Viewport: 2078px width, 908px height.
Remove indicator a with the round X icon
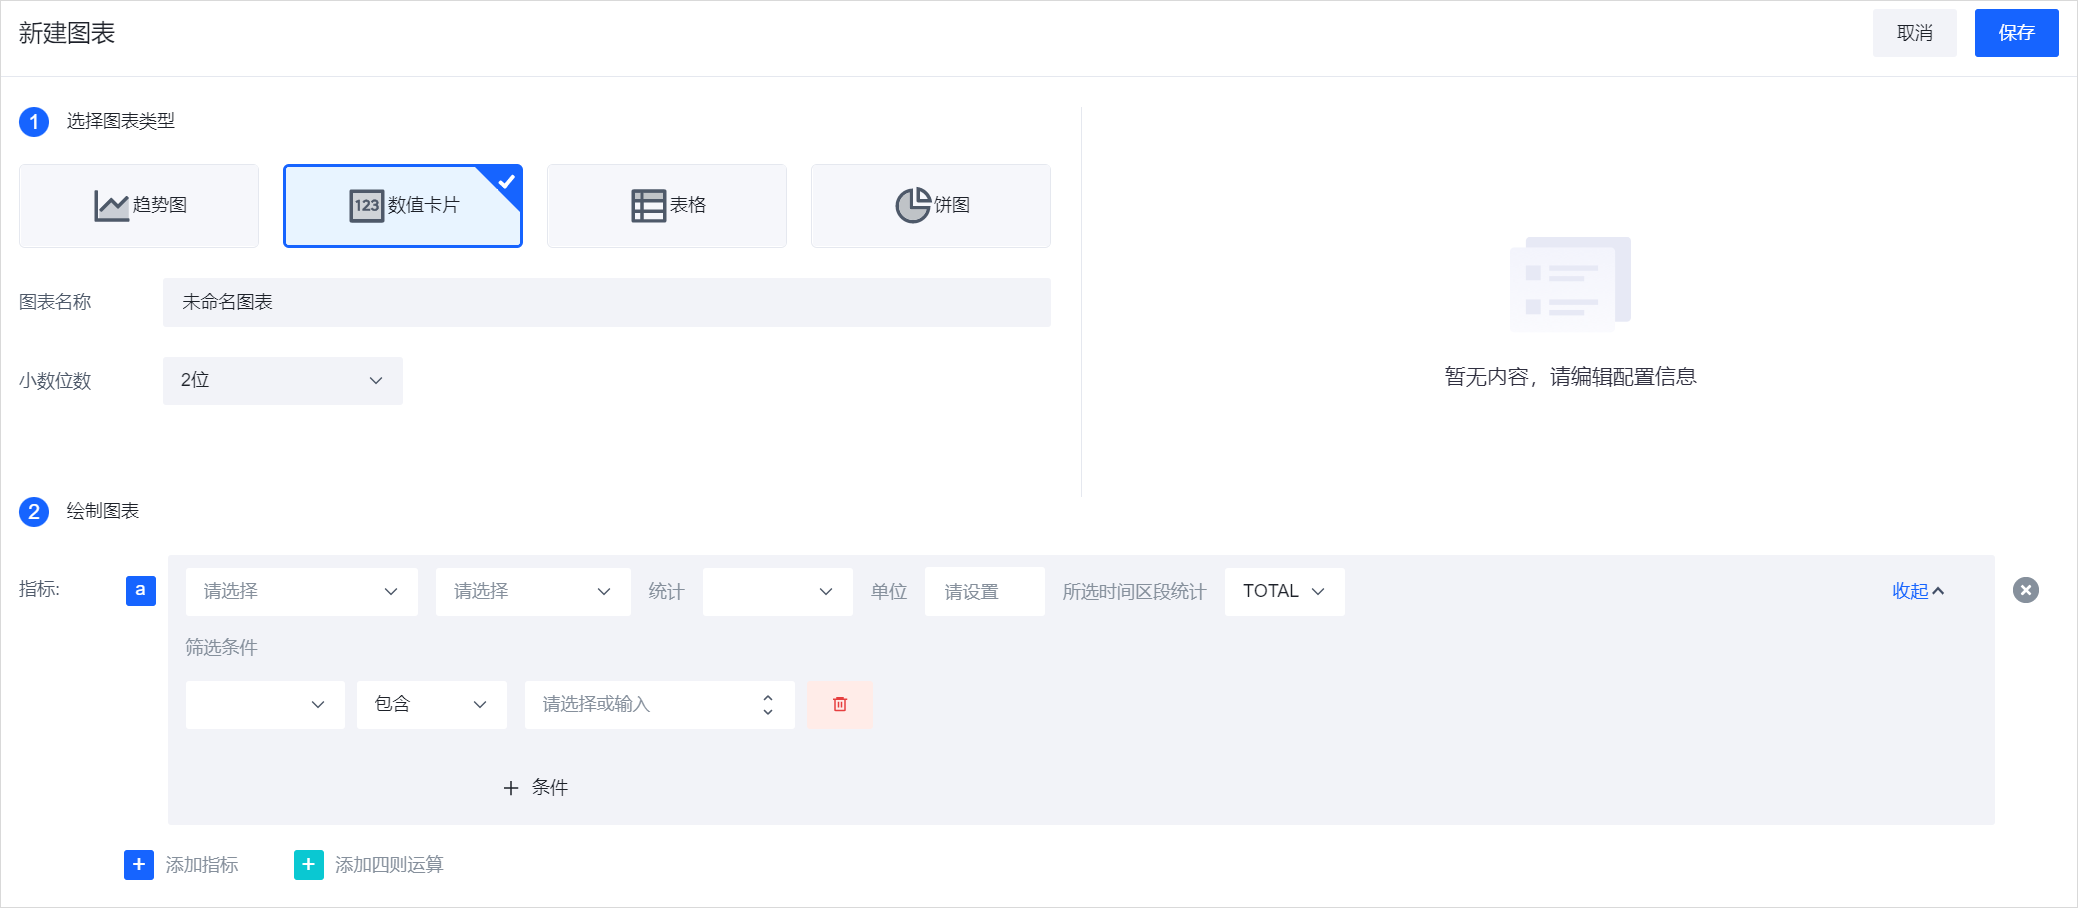click(2025, 590)
